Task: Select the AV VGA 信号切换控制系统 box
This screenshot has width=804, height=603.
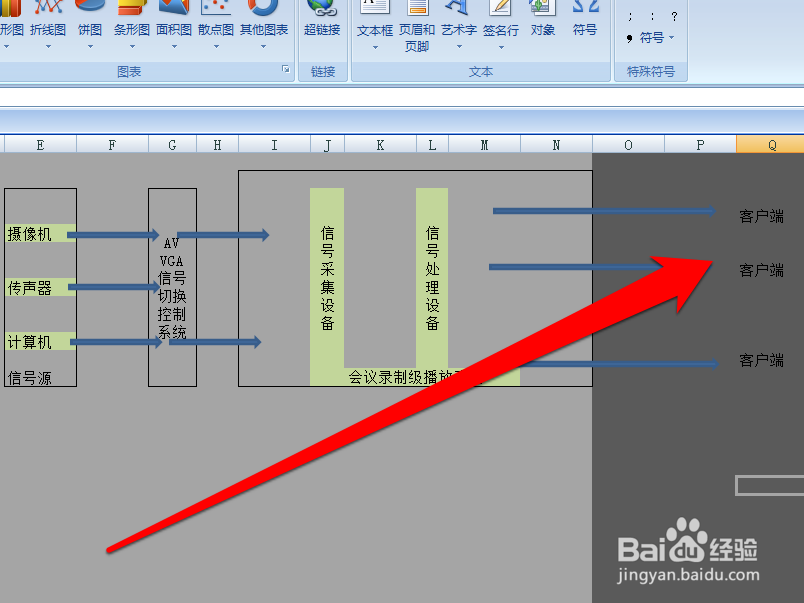Action: [172, 287]
